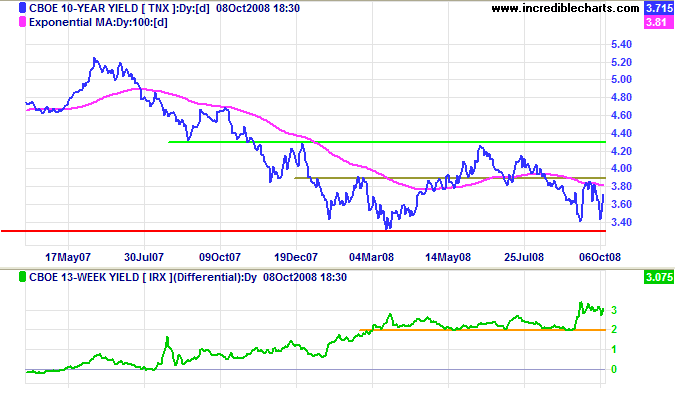Click the green 3.075 value box
Viewport: 675px width, 395px height.
[x=659, y=277]
